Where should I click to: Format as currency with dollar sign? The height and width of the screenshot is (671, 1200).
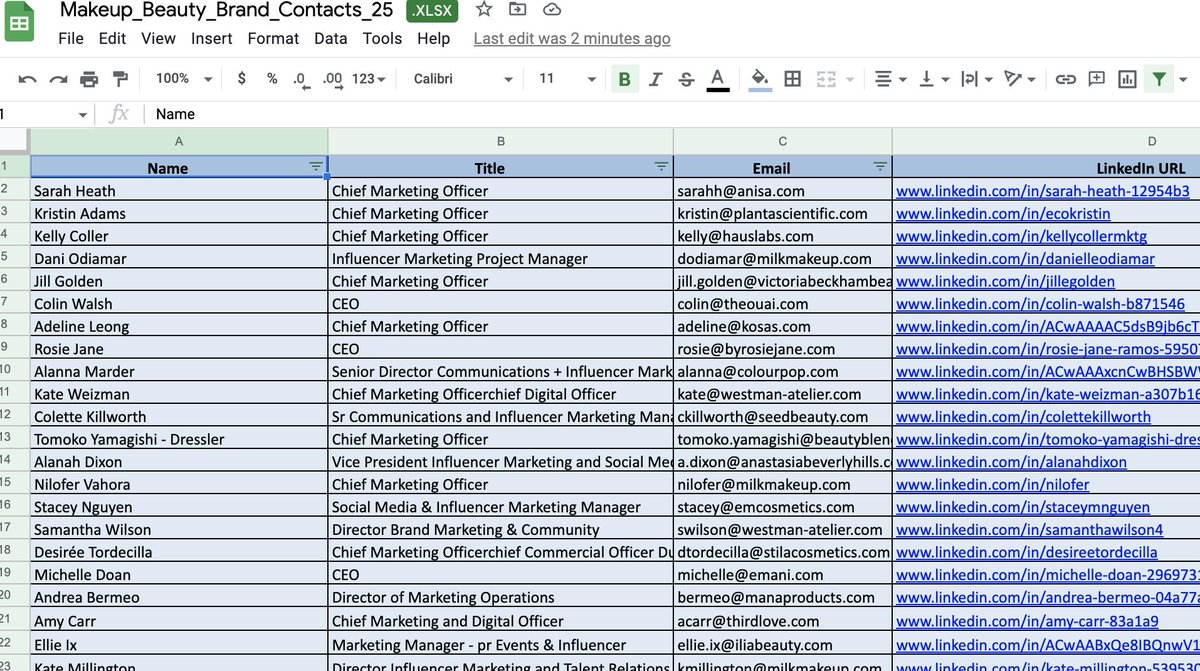pos(242,79)
